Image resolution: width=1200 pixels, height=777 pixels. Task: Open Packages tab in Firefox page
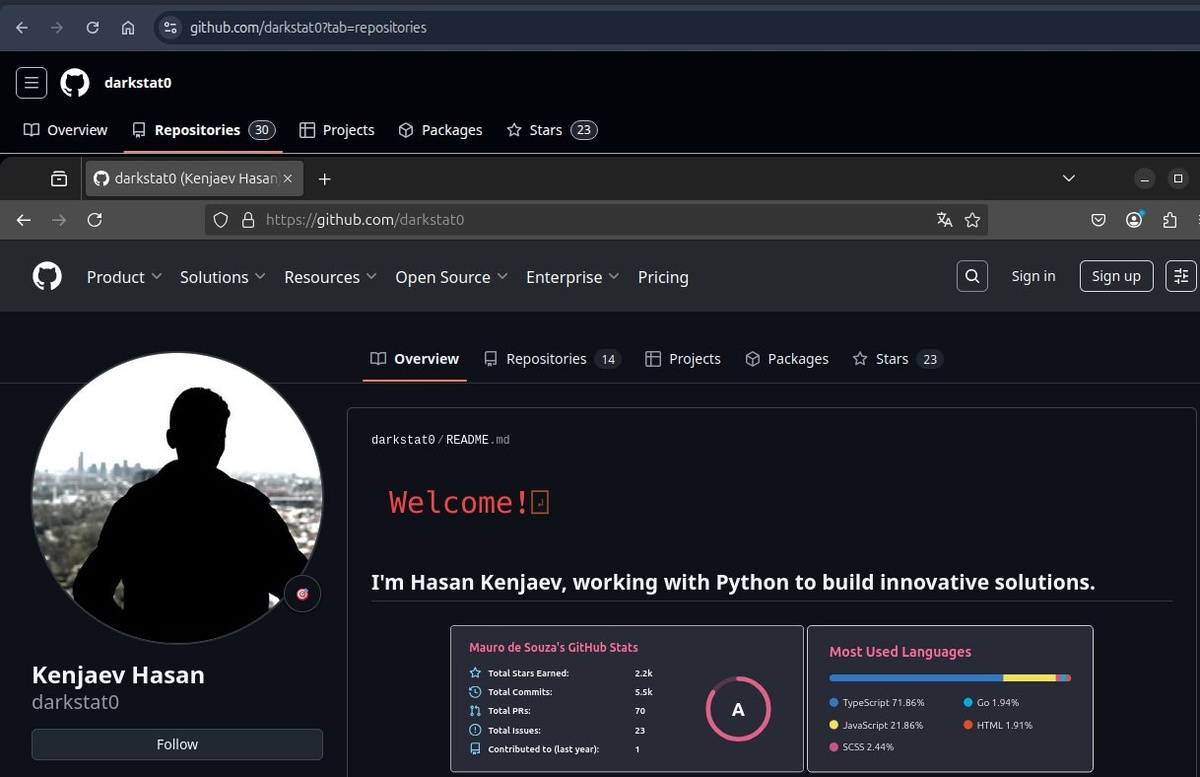tap(787, 359)
